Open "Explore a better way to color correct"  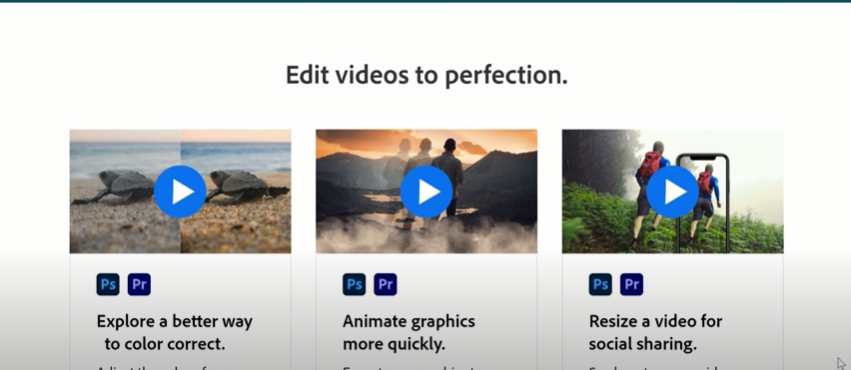click(x=174, y=333)
